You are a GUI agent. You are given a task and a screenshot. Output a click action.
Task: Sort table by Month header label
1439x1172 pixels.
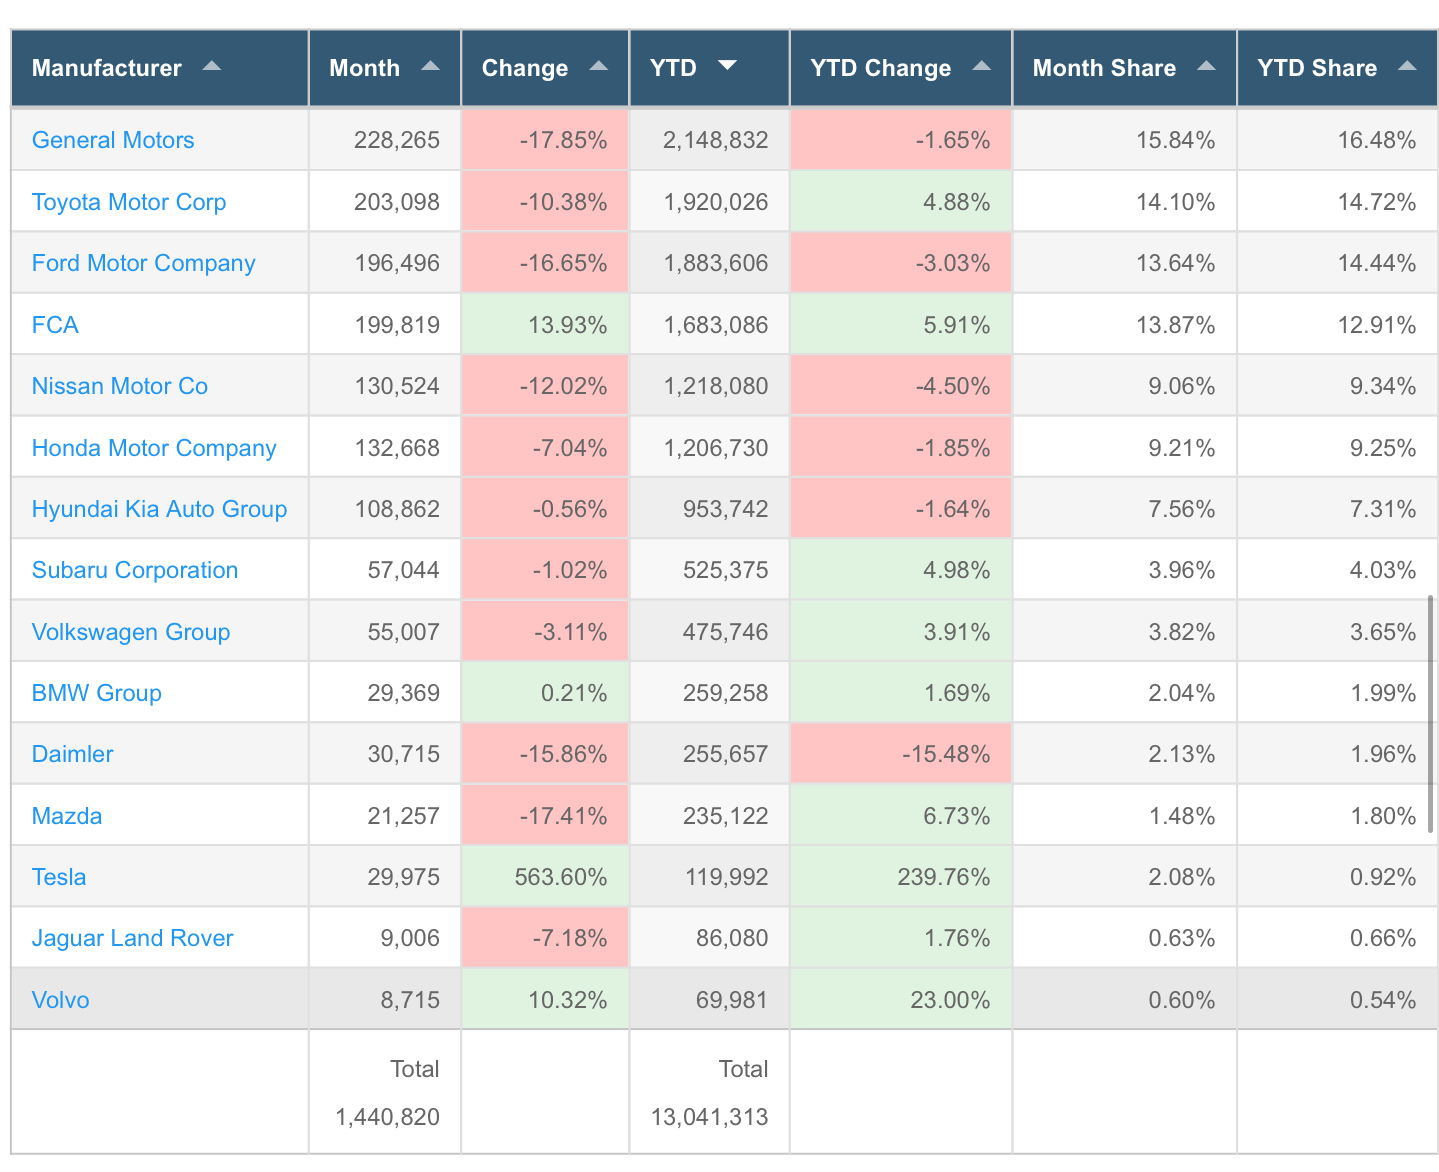click(364, 68)
